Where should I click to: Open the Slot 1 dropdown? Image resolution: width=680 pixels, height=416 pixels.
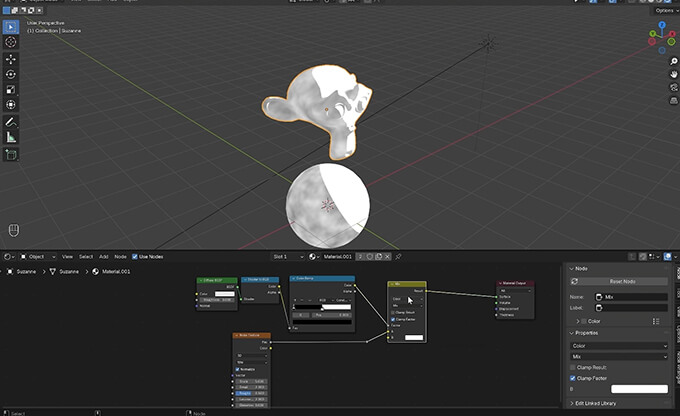click(x=288, y=257)
